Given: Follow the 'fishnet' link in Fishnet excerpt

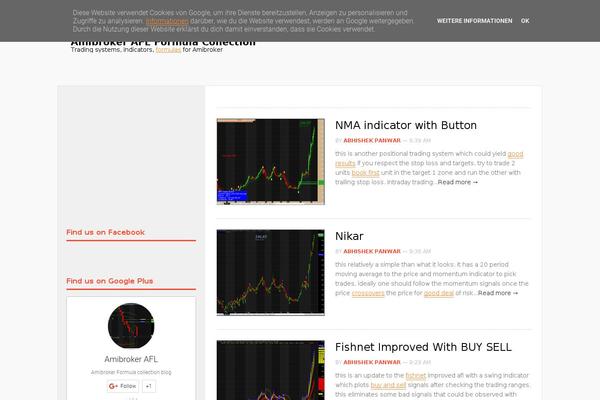Looking at the screenshot, I should (x=416, y=376).
